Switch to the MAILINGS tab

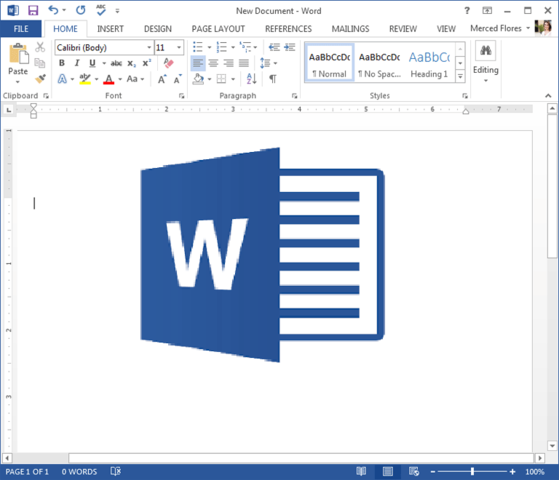point(350,29)
